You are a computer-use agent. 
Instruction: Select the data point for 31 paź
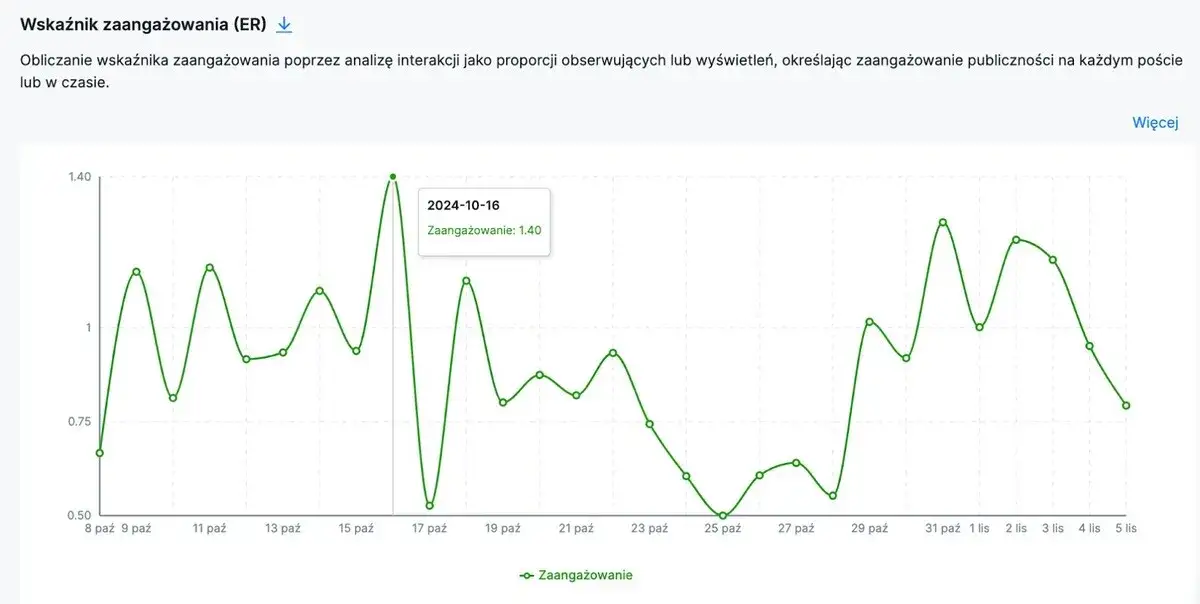coord(942,222)
